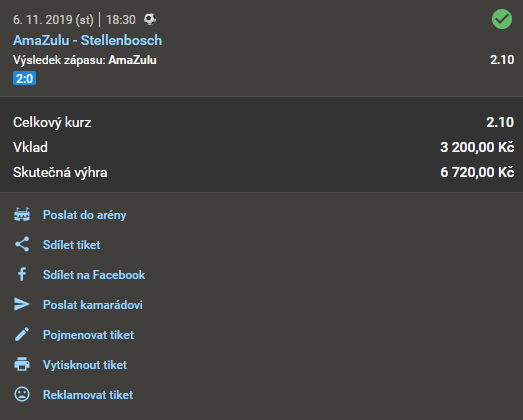Click the Skutečná výhra amount 6 720,00 Kč
The width and height of the screenshot is (523, 420).
click(x=477, y=172)
